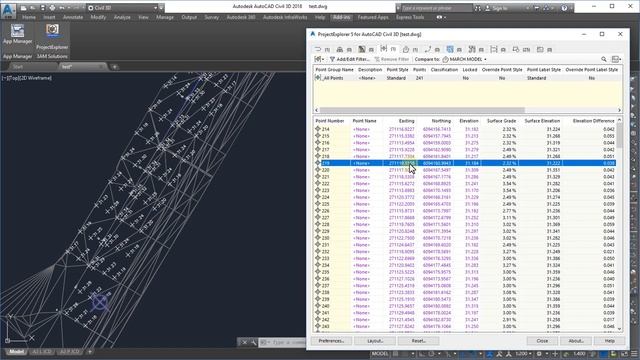The width and height of the screenshot is (640, 360).
Task: Open the Home ribbon tab
Action: (29, 18)
